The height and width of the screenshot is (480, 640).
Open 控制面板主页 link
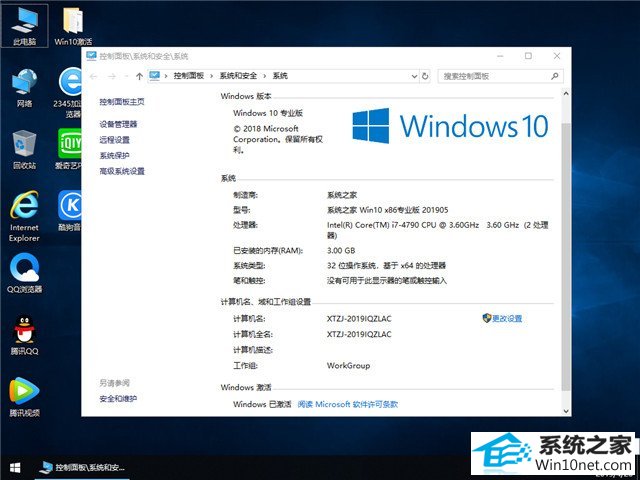click(122, 102)
